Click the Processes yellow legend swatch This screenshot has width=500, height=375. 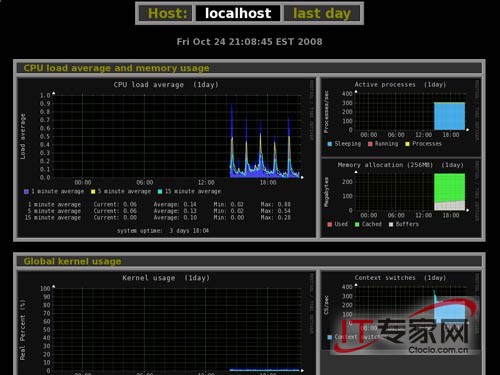coord(407,144)
